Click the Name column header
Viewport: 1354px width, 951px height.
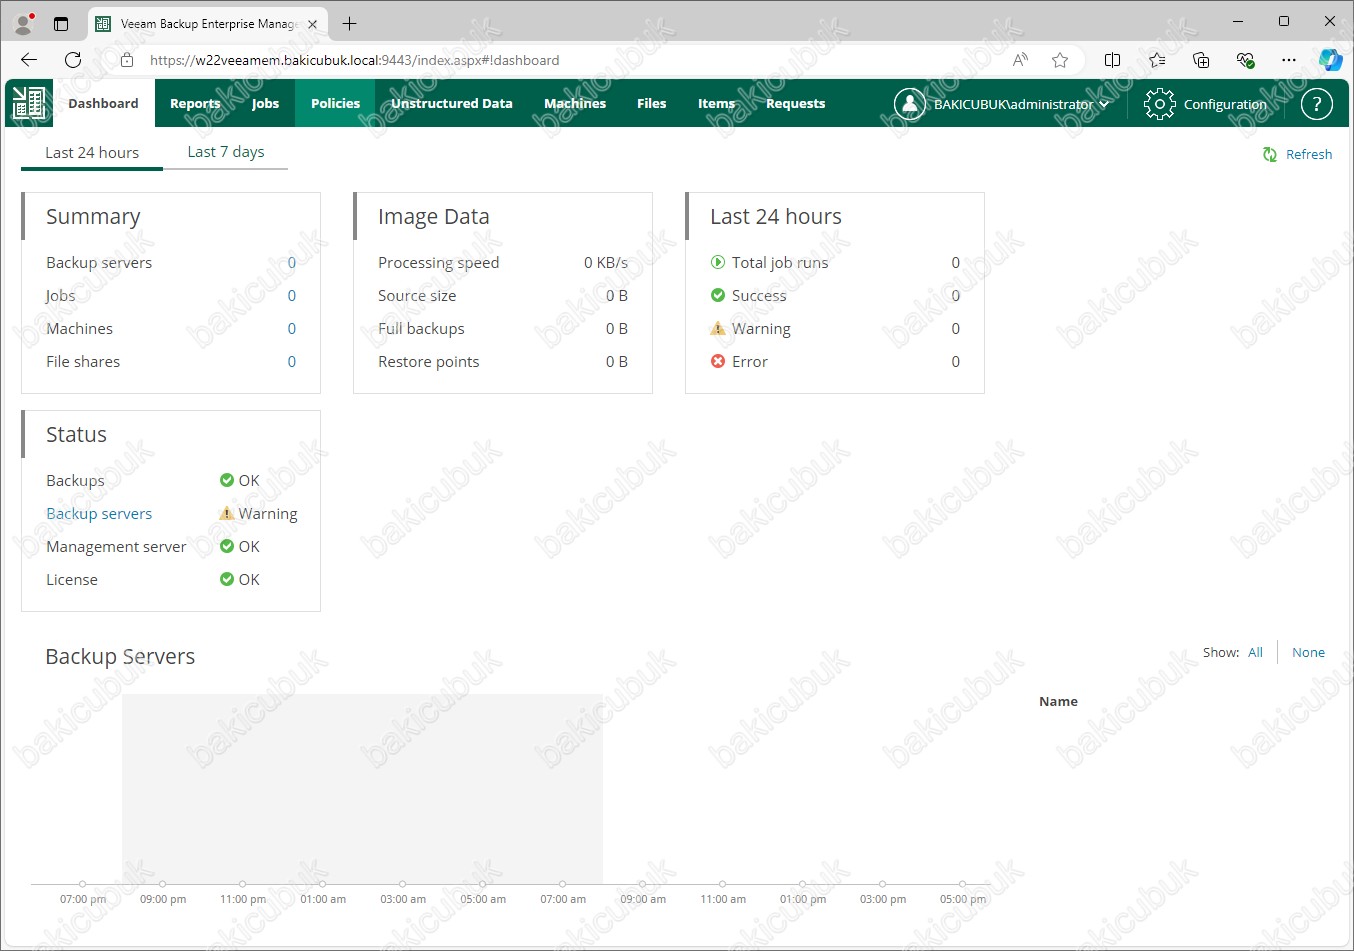coord(1058,701)
